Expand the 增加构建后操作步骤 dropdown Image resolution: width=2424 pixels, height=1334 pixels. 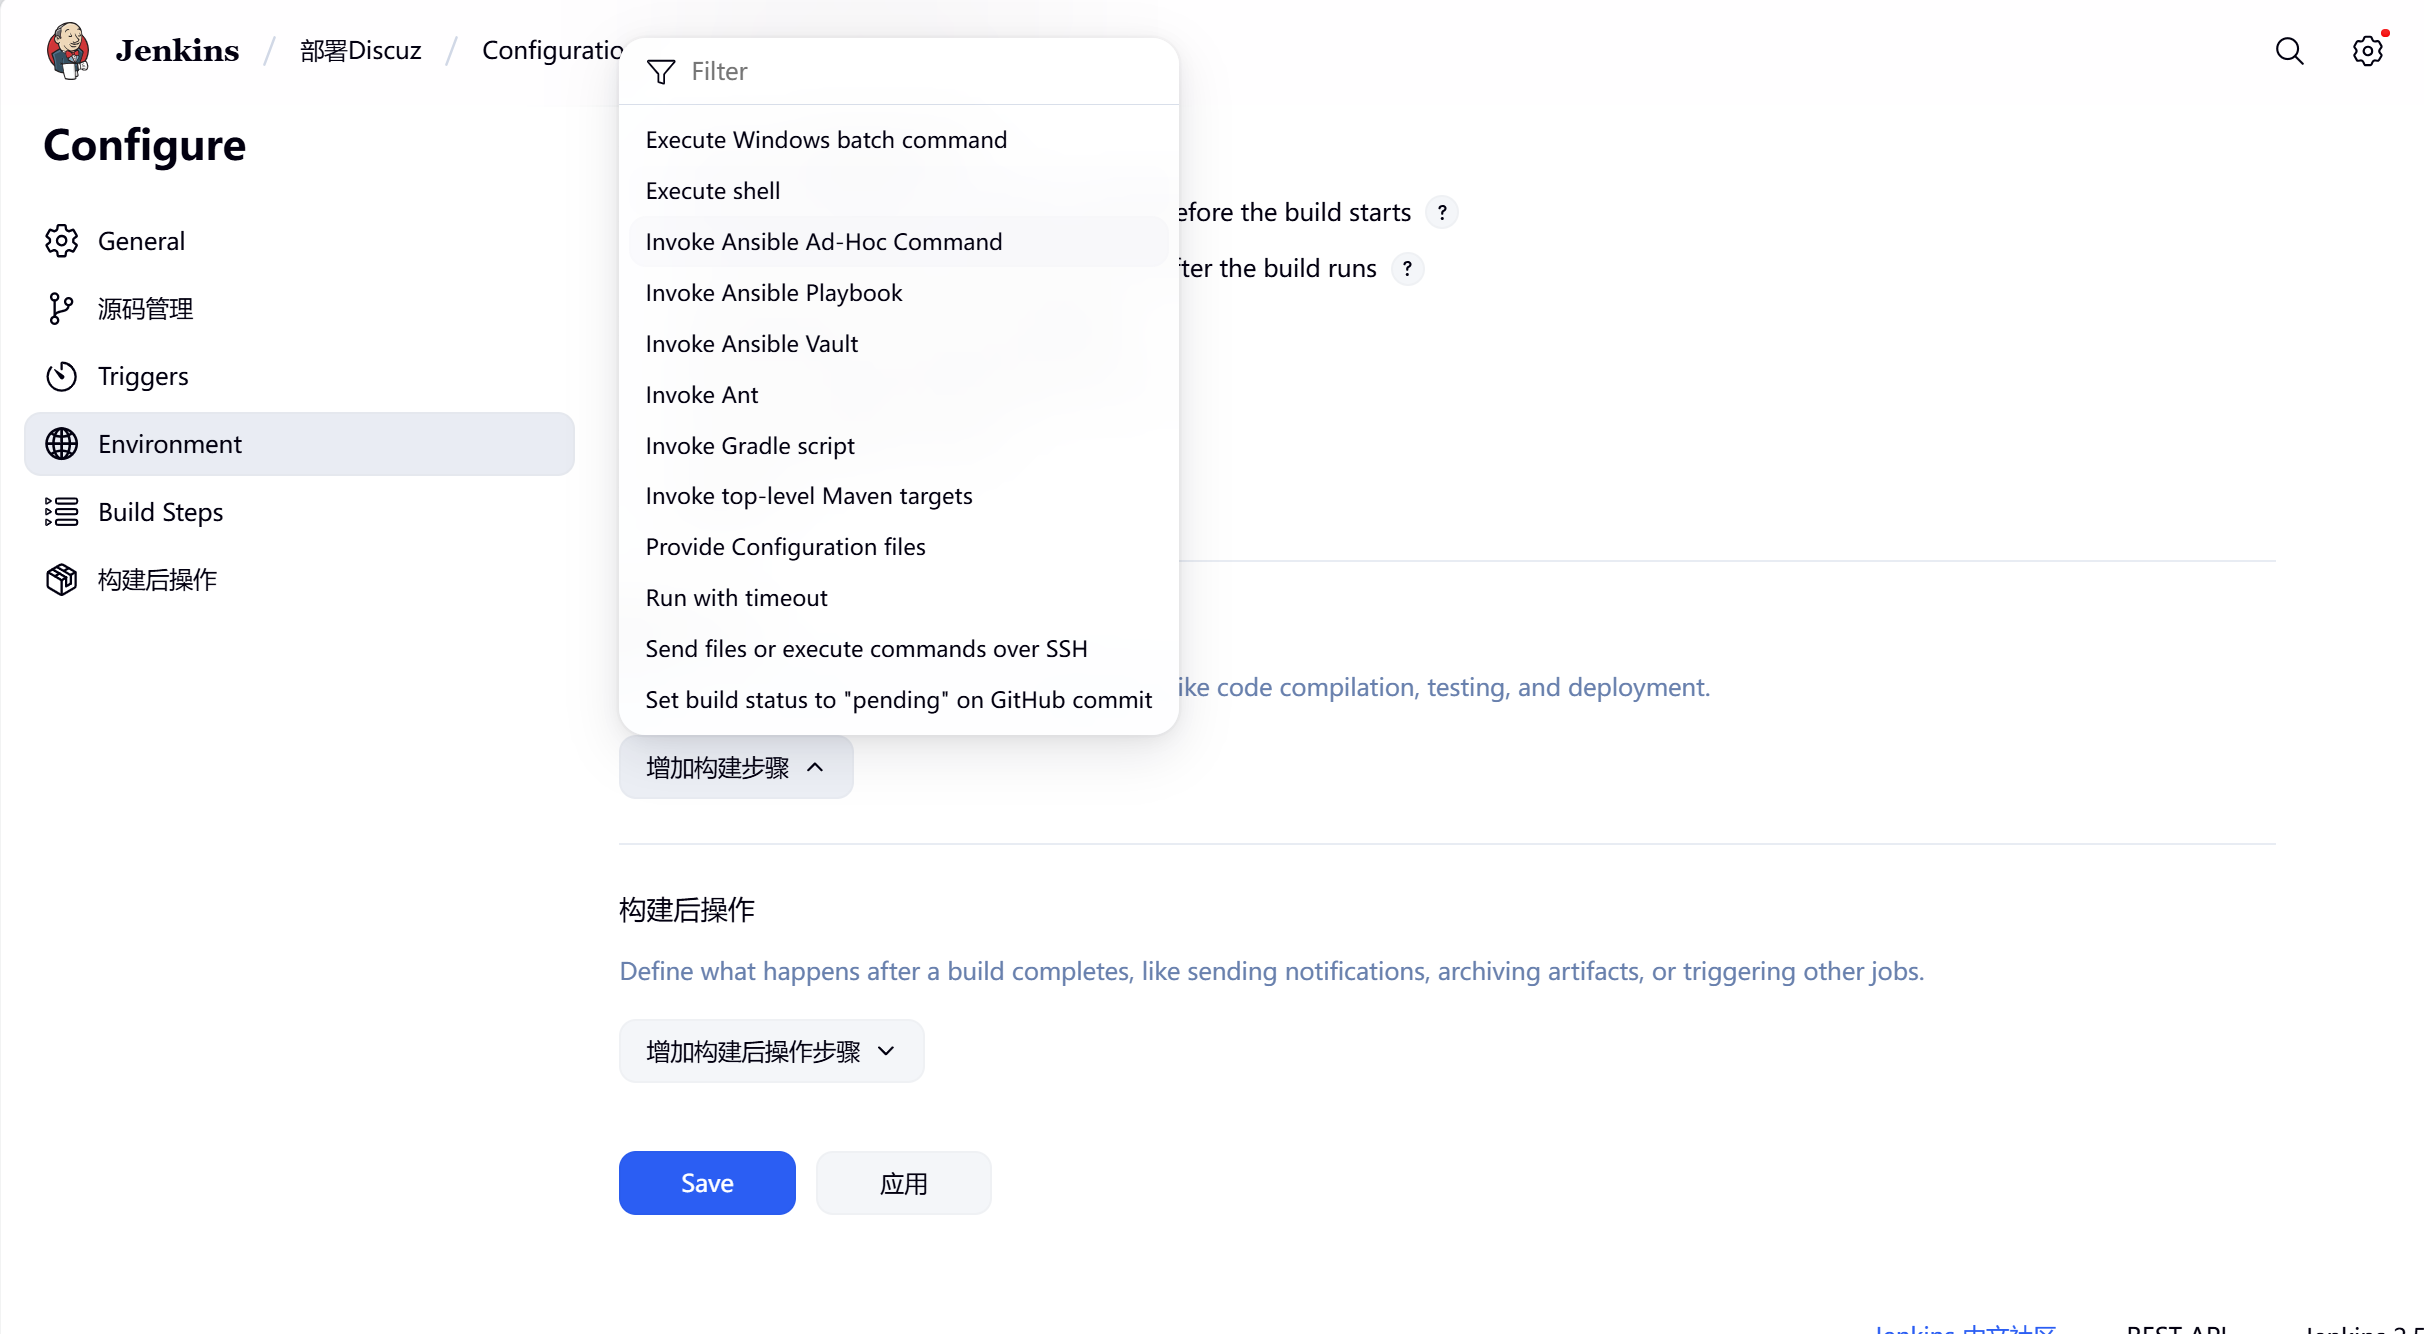[x=770, y=1051]
